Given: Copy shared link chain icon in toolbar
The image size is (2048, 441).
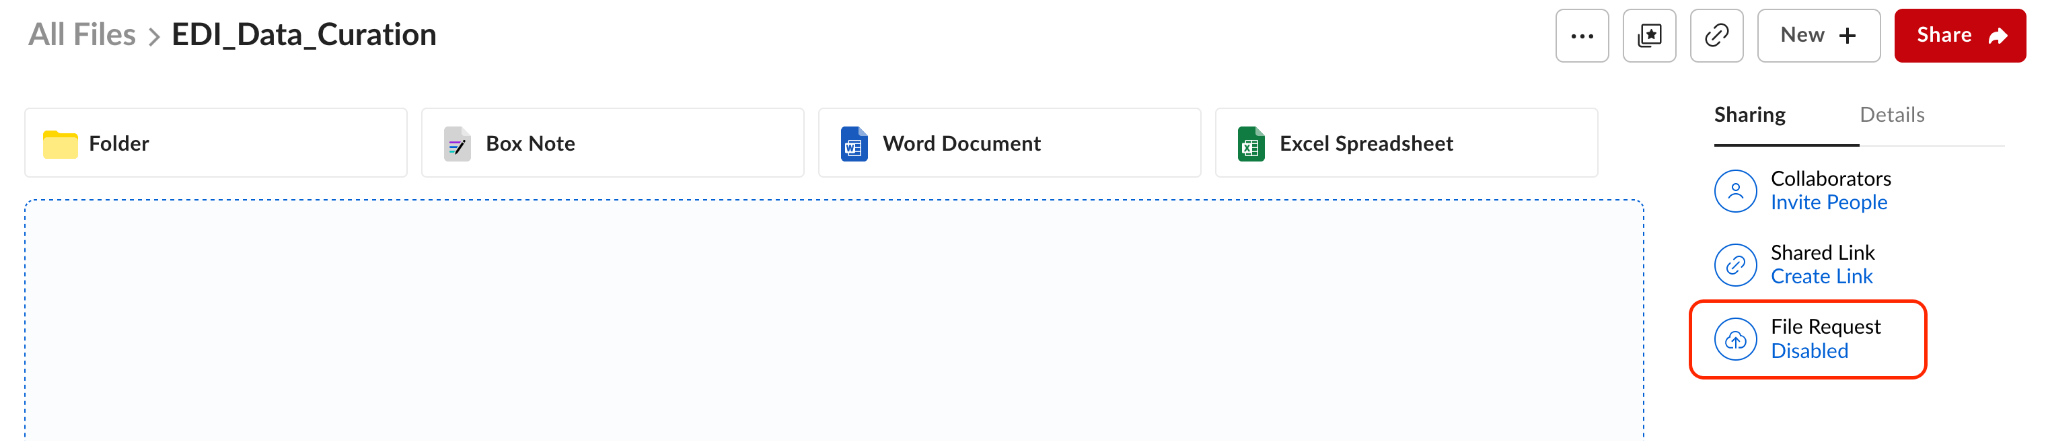Looking at the screenshot, I should pyautogui.click(x=1717, y=36).
